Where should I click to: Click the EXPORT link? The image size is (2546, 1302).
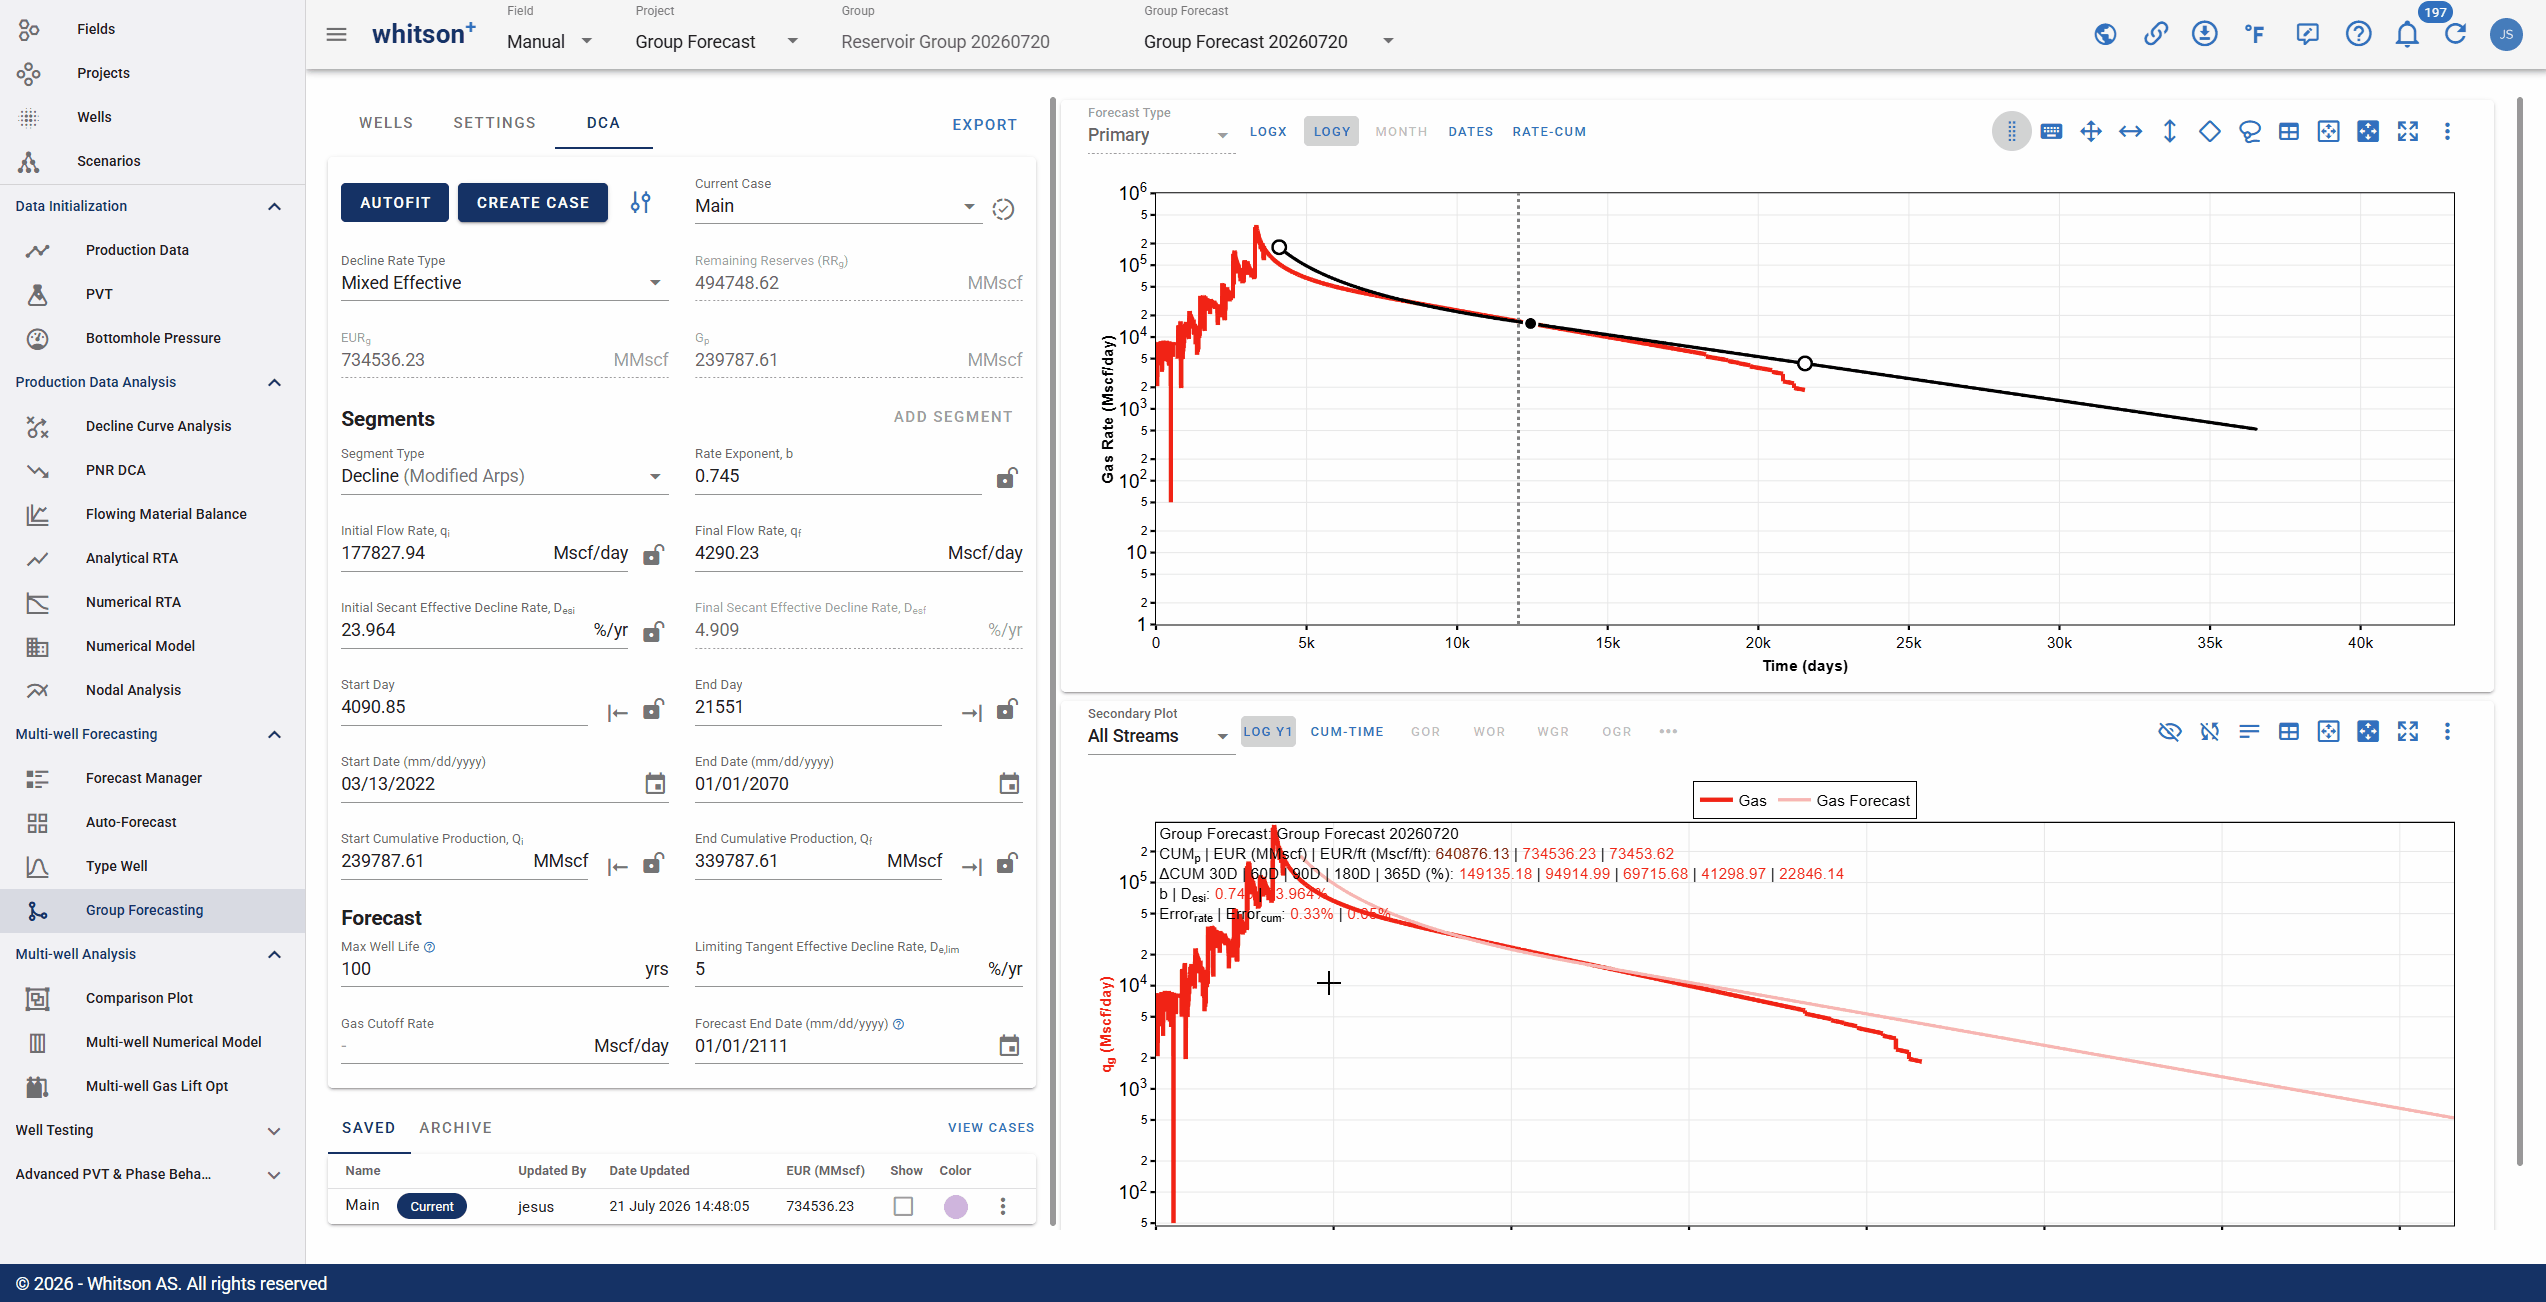[x=985, y=125]
